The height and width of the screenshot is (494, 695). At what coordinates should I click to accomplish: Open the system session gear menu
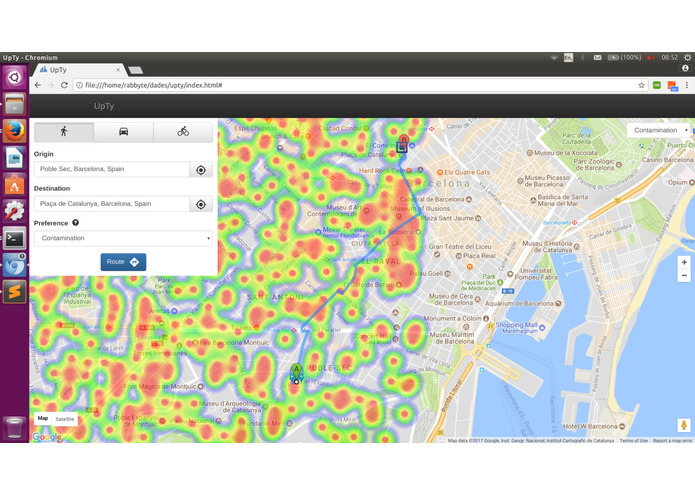687,58
